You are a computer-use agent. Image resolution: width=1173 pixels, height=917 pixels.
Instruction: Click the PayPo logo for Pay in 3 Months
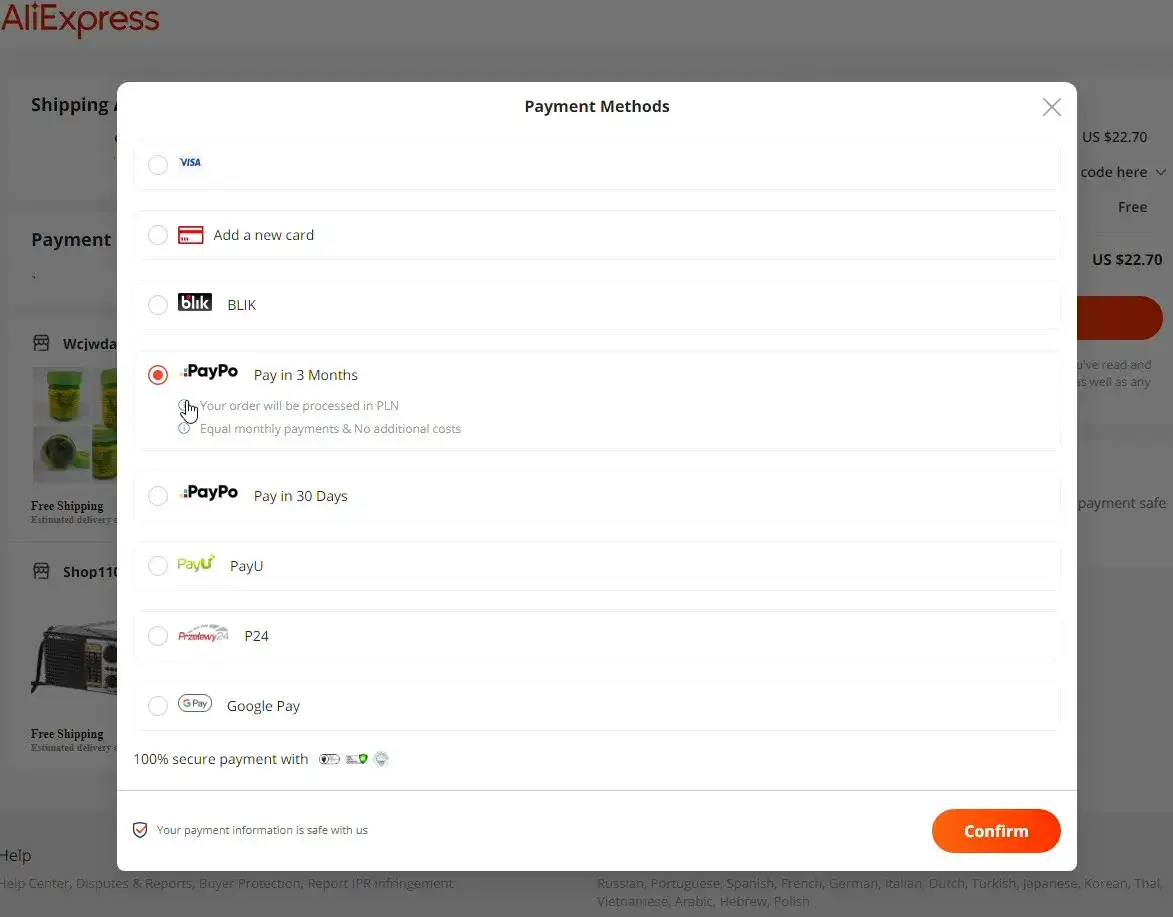pyautogui.click(x=209, y=372)
